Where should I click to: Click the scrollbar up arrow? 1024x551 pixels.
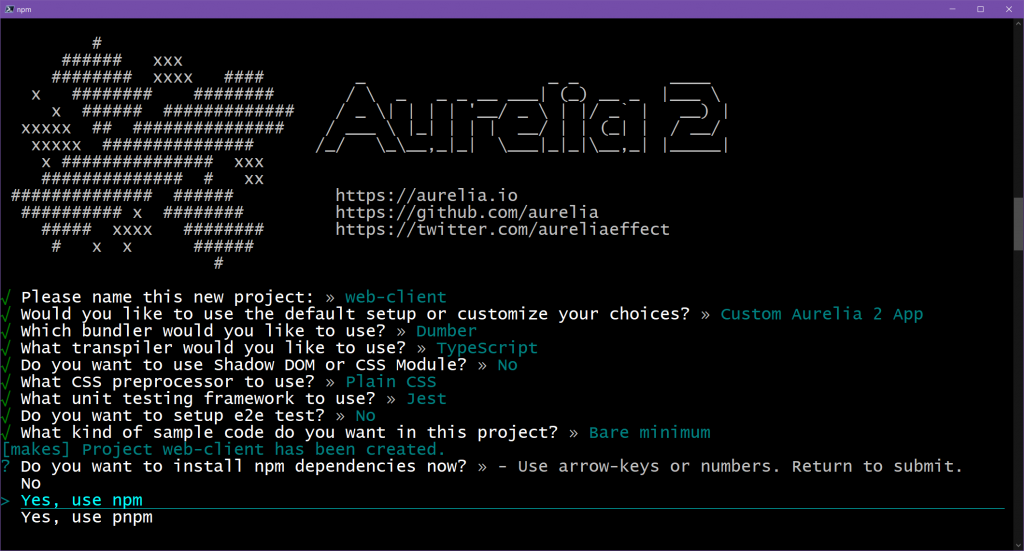[1018, 23]
